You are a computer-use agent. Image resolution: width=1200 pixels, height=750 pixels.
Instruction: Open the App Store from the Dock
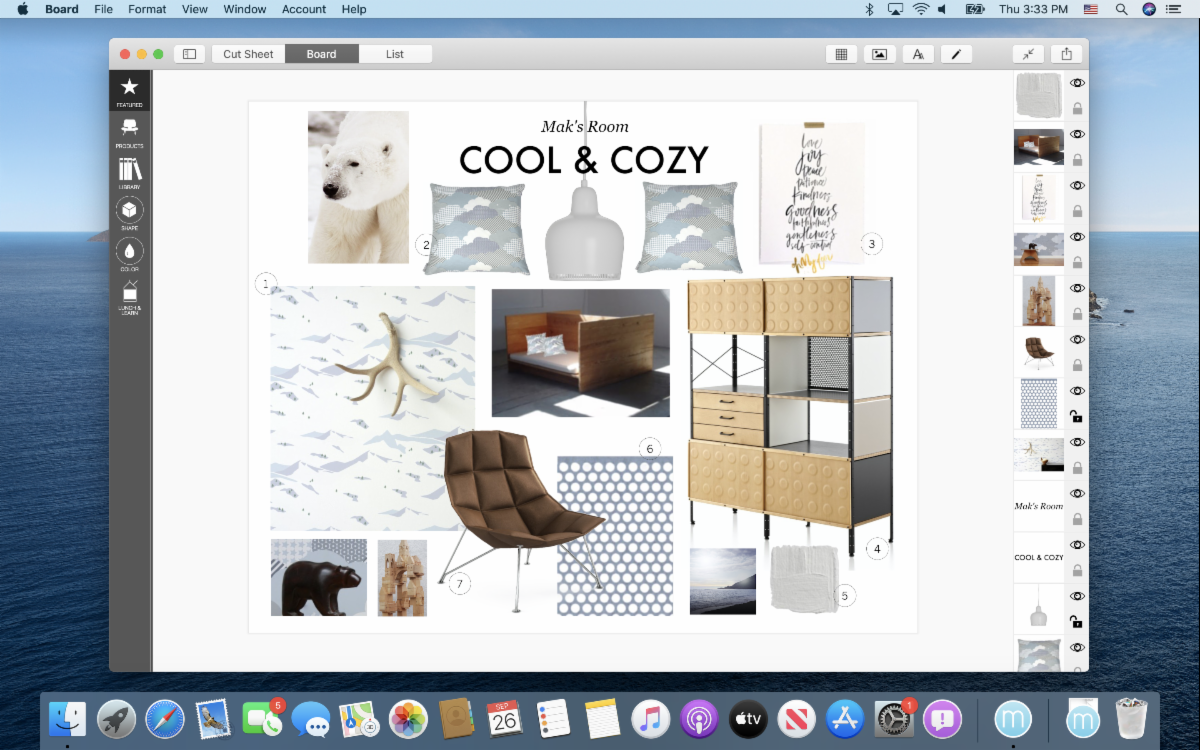(x=845, y=719)
